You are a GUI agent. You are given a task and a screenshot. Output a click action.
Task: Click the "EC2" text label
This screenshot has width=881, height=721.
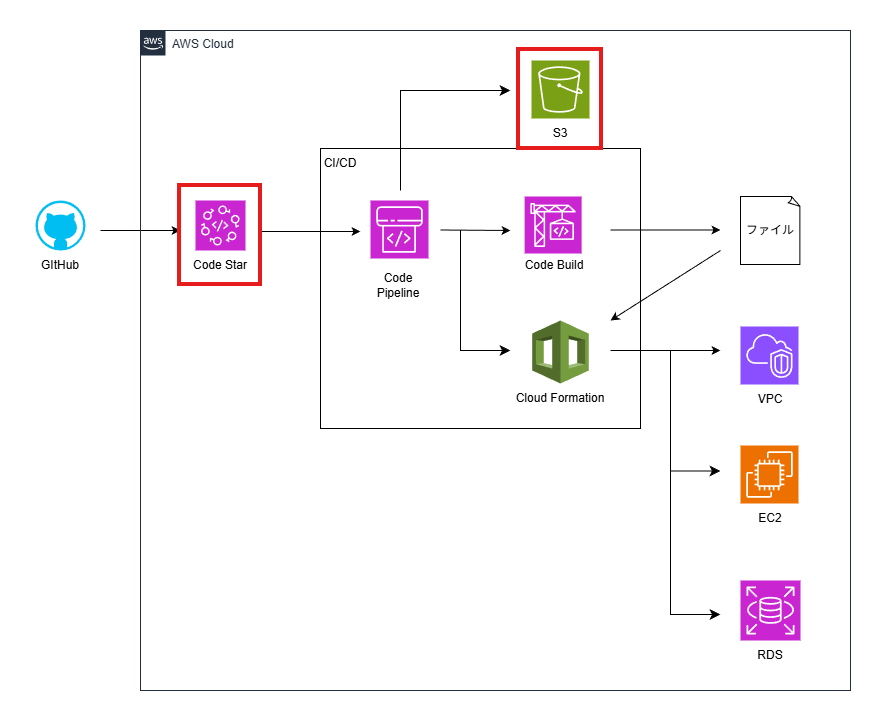coord(769,518)
